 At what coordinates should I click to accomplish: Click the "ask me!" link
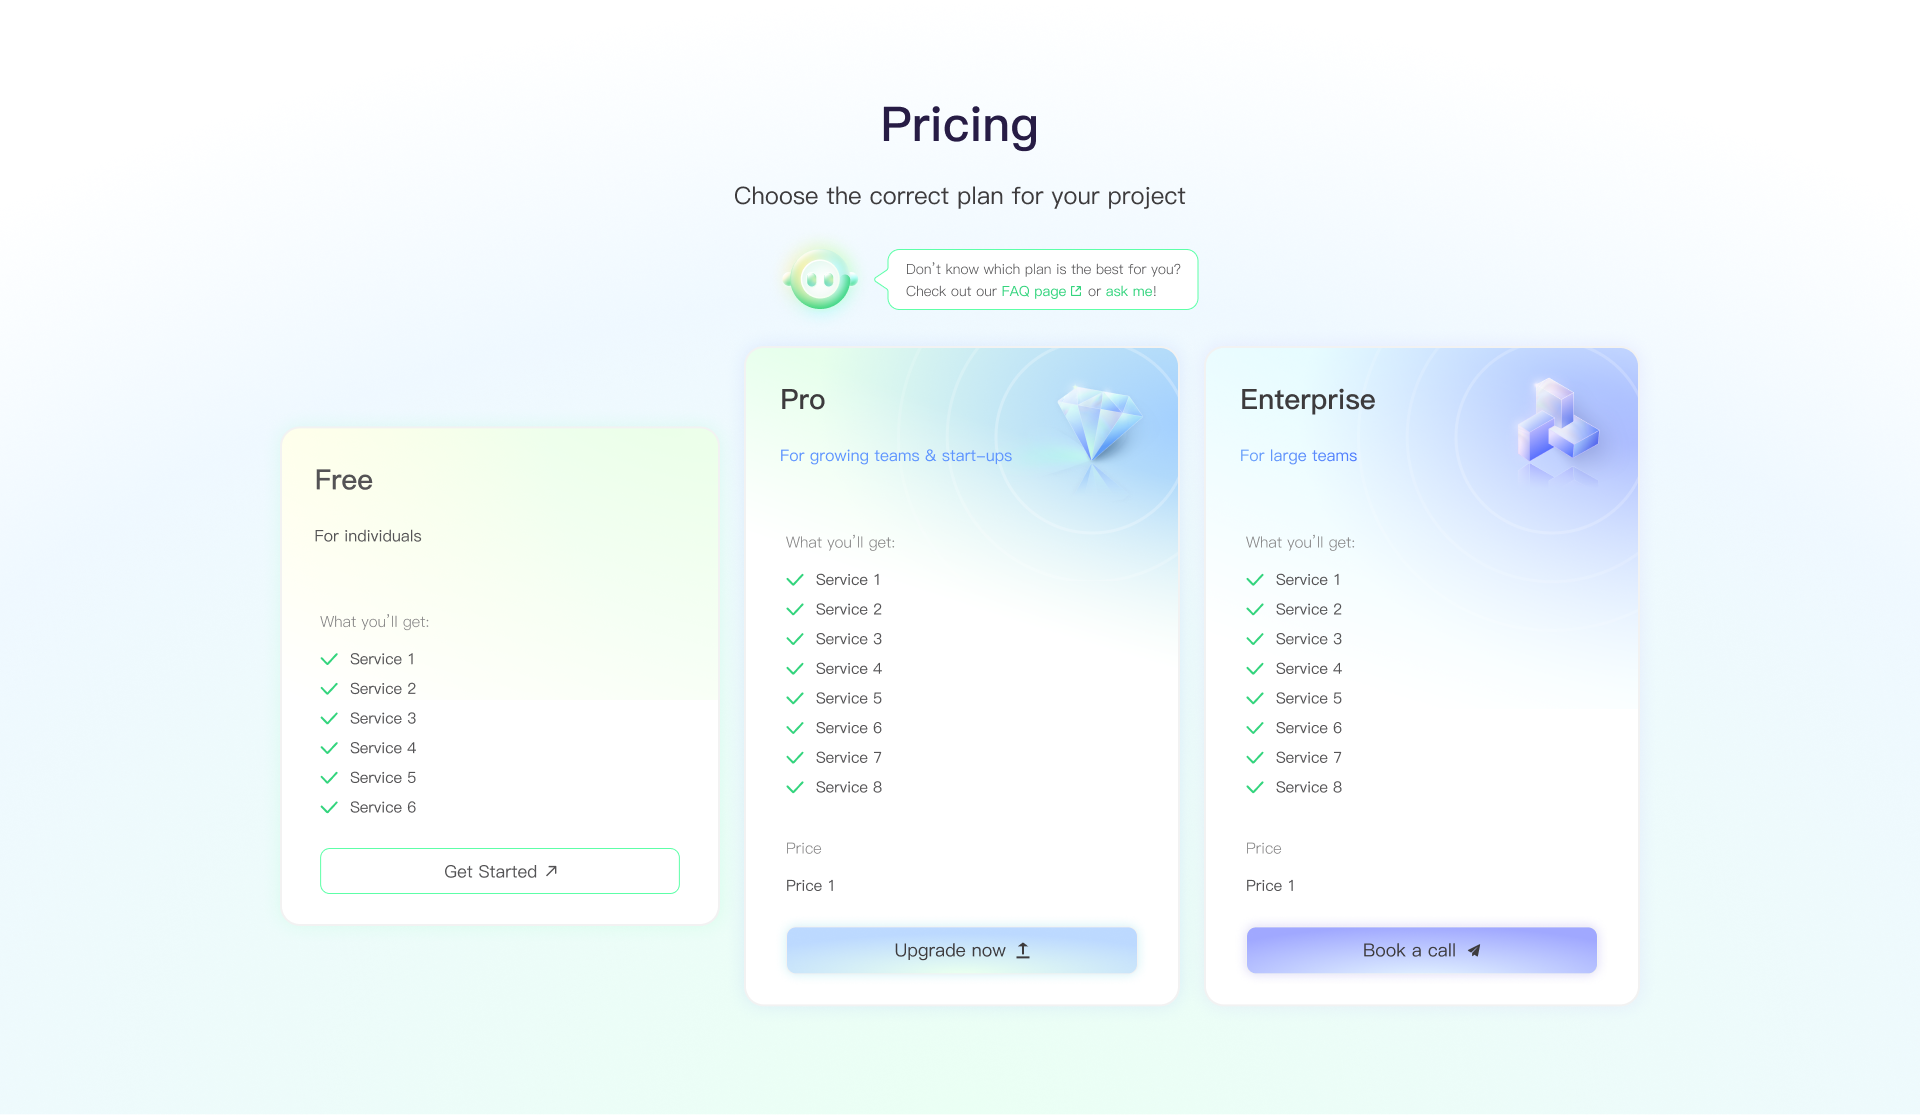point(1130,291)
